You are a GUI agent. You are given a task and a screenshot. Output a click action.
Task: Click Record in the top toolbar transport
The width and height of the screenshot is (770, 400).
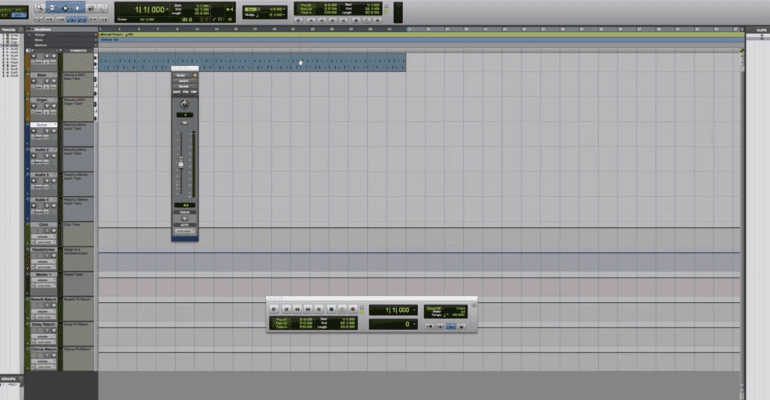click(378, 20)
